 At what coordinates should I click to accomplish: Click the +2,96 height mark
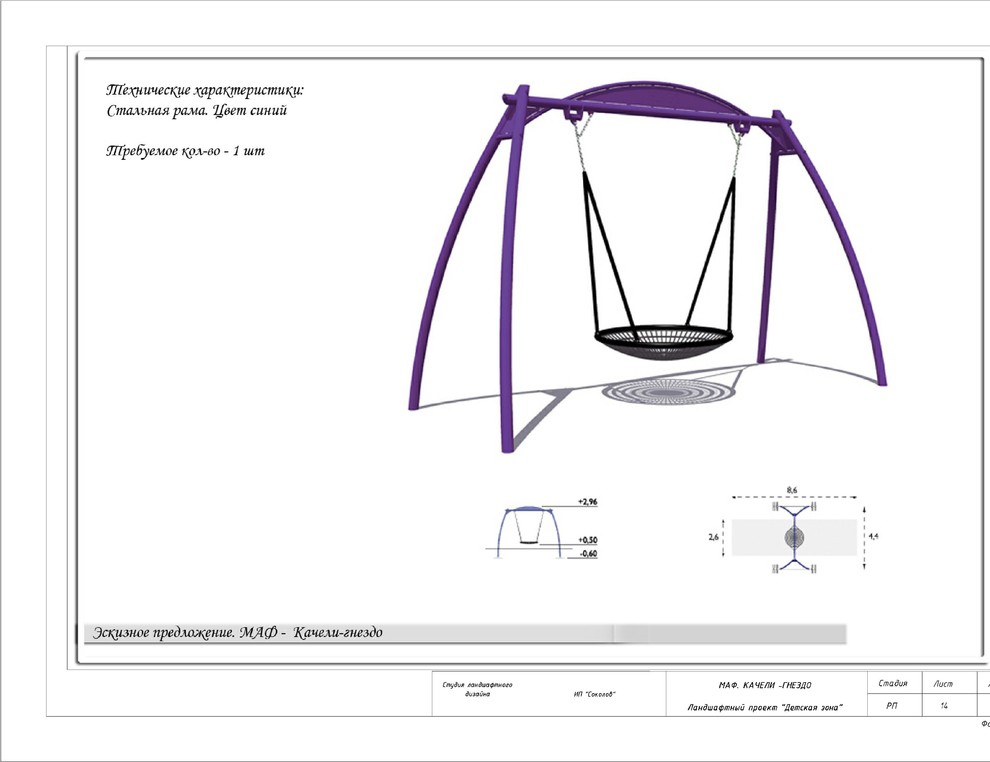587,501
